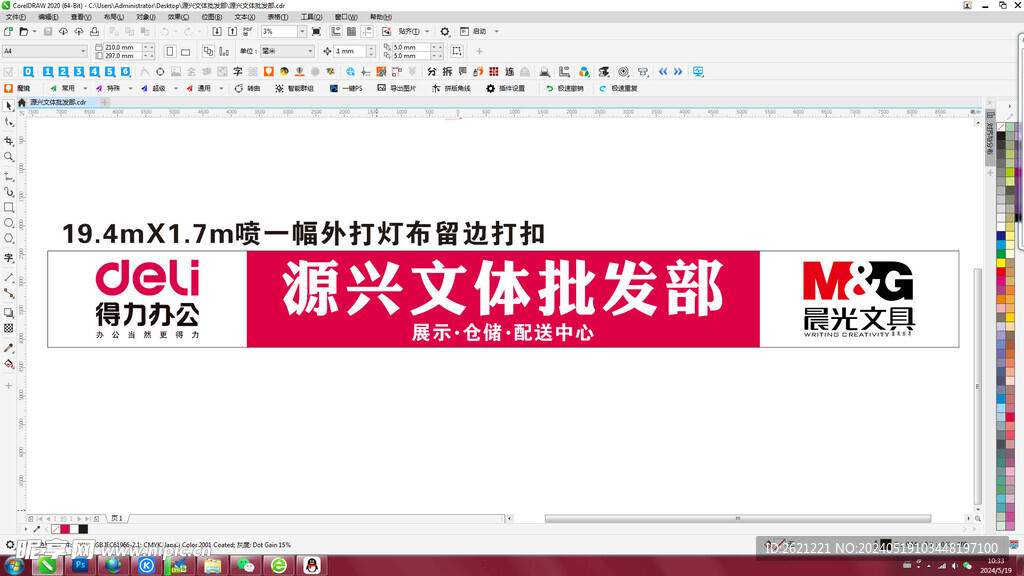Screen dimensions: 1024x576
Task: Click the plugin icon labeled 分
Action: click(x=432, y=72)
